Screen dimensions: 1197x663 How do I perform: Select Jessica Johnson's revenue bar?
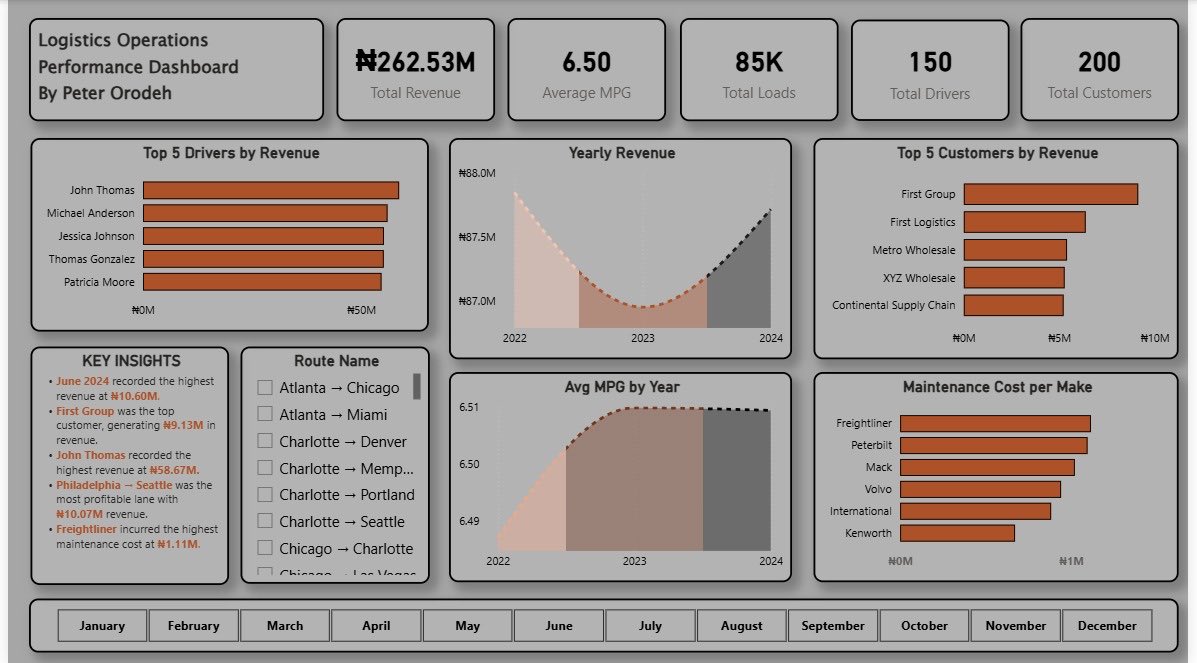coord(263,236)
